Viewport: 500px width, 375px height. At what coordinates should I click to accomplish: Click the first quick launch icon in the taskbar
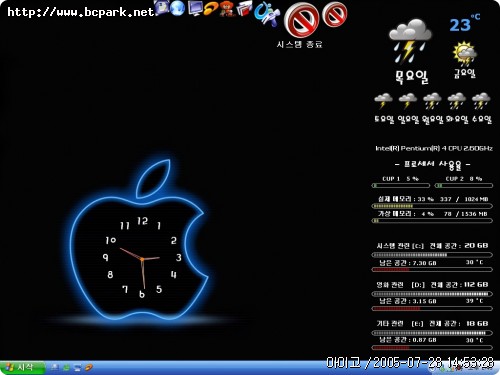55,368
